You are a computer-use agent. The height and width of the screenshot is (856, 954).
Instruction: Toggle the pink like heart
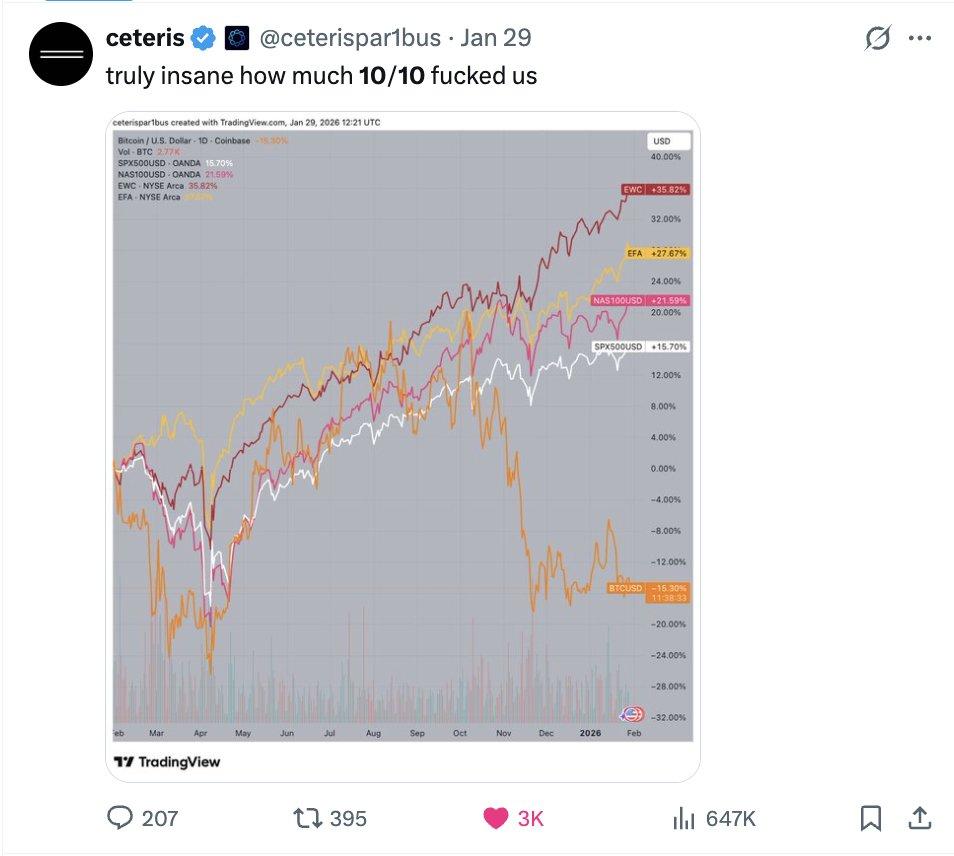(495, 818)
